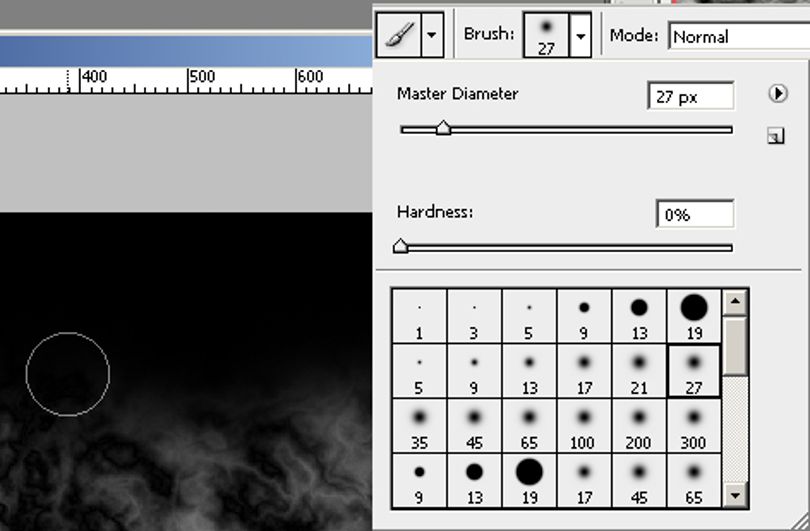Select the soft round 35 brush preset
810x531 pixels.
coord(419,426)
